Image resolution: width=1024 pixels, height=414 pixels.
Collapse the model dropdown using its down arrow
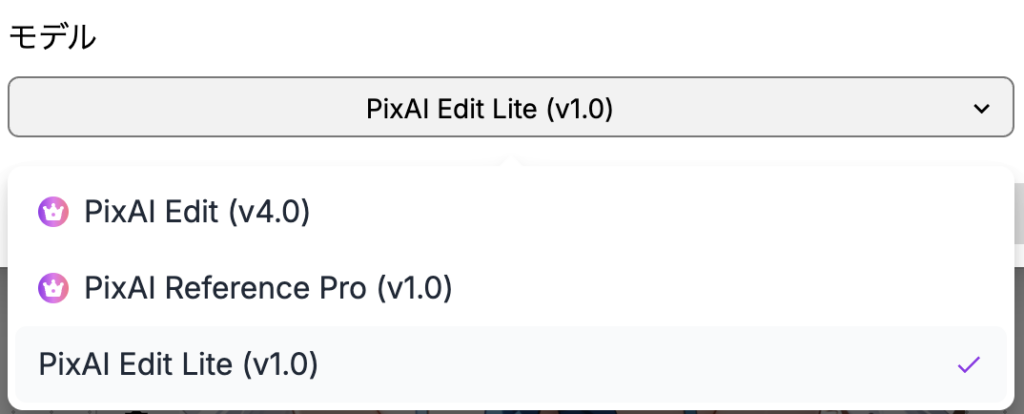pos(982,108)
